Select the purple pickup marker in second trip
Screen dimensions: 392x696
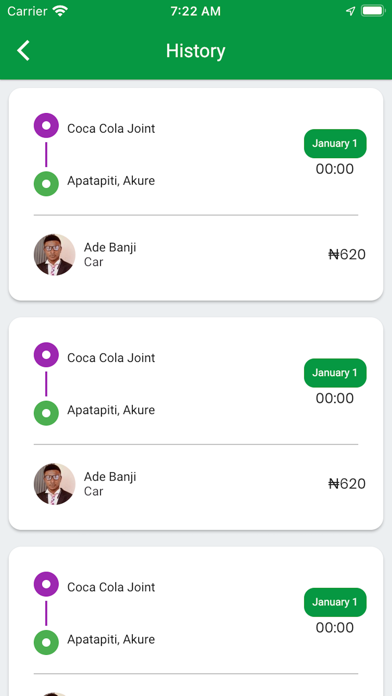coord(46,355)
